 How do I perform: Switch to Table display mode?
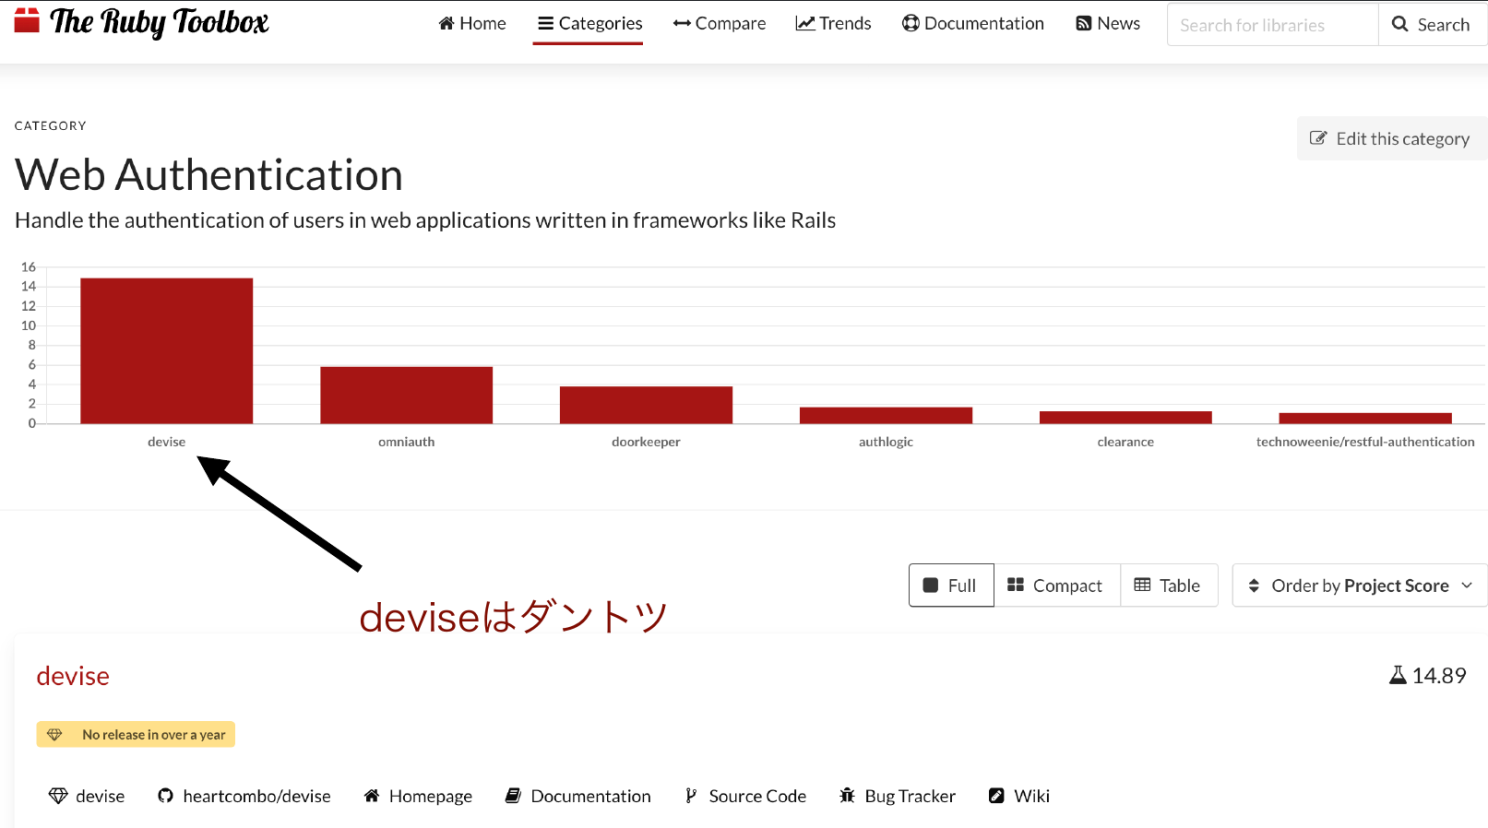point(1167,585)
